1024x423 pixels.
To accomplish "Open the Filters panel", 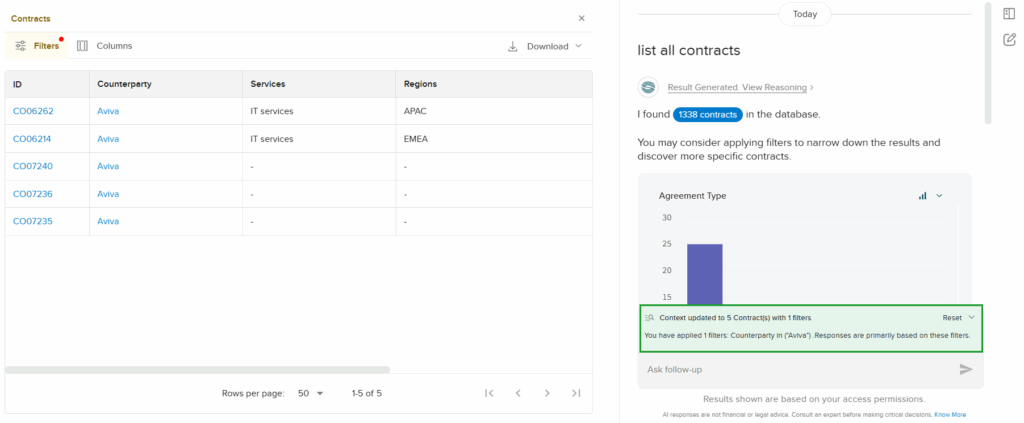I will tap(37, 46).
